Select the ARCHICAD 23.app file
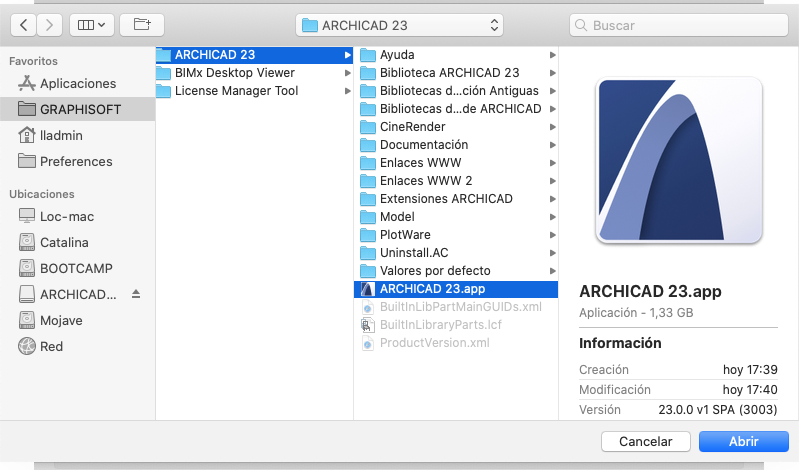The image size is (800, 470). [x=456, y=289]
